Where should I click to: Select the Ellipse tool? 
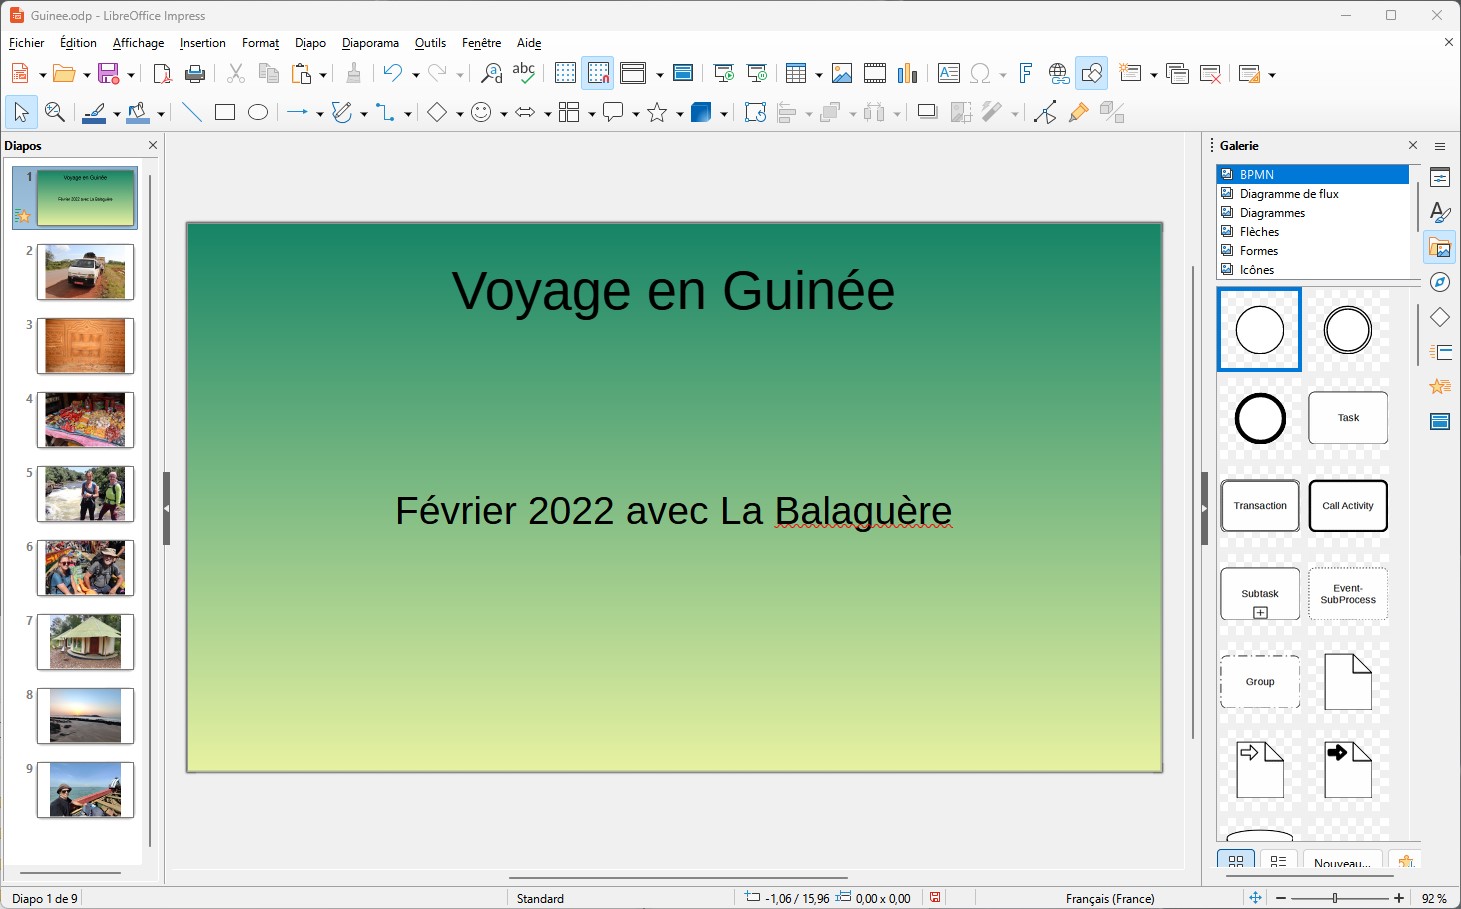[258, 113]
